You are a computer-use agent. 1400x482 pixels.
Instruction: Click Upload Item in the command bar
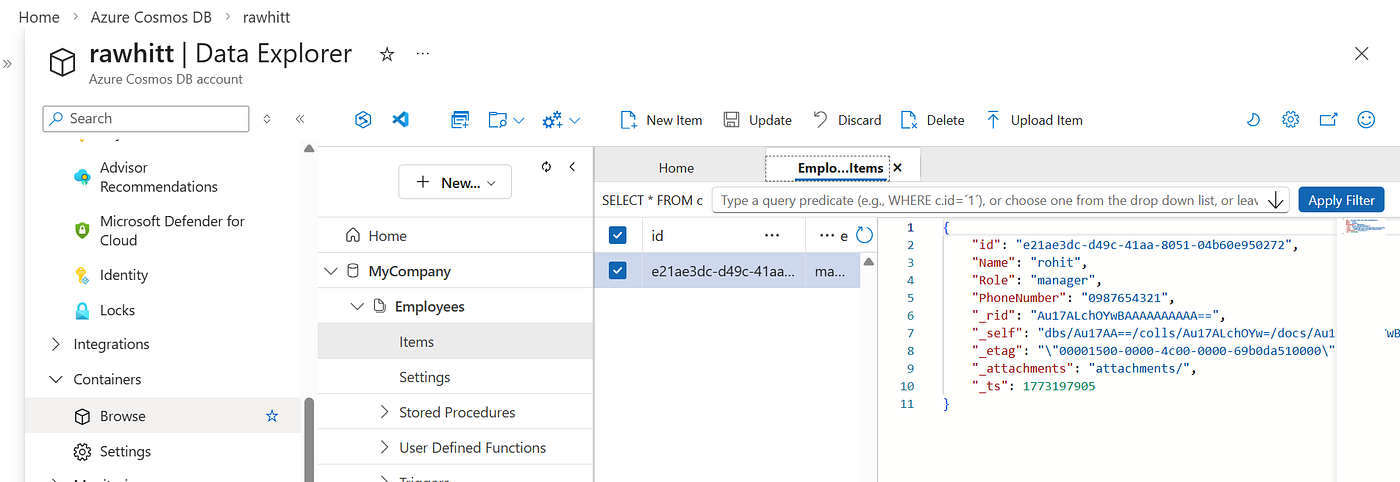[1034, 120]
